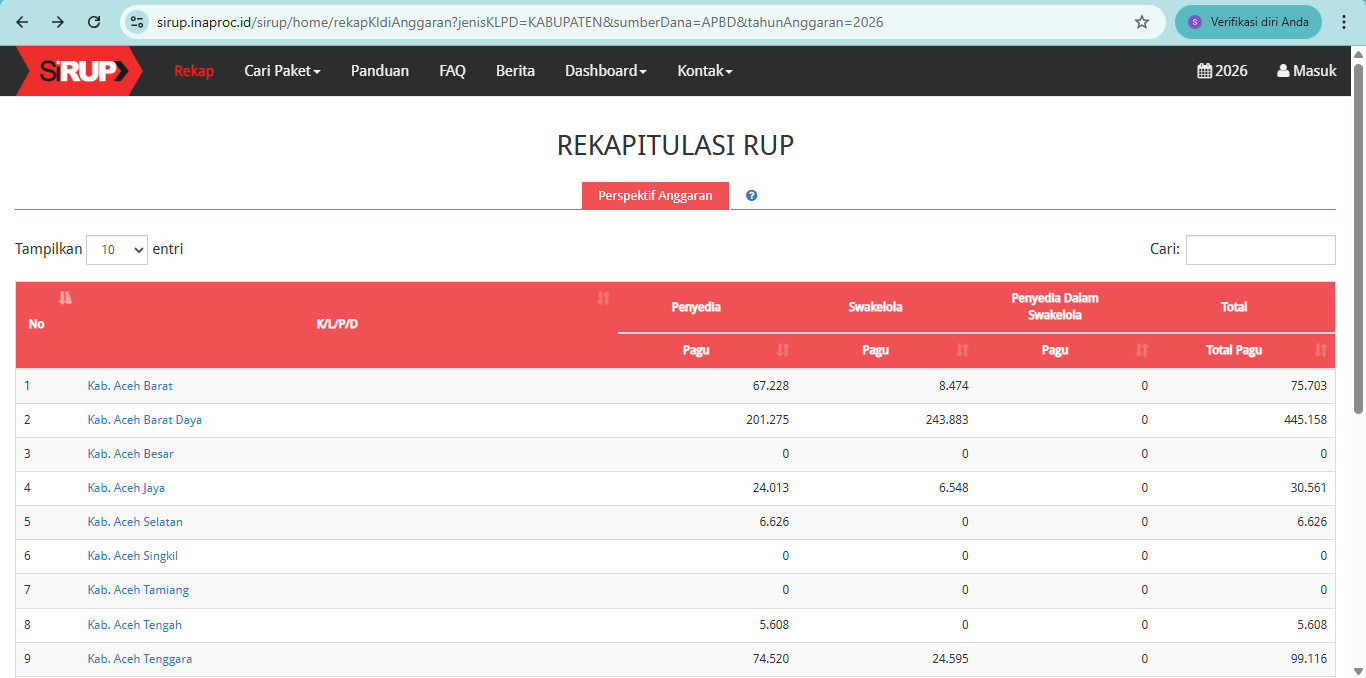1366x678 pixels.
Task: Select the Perspektif Anggaran tab
Action: (655, 196)
